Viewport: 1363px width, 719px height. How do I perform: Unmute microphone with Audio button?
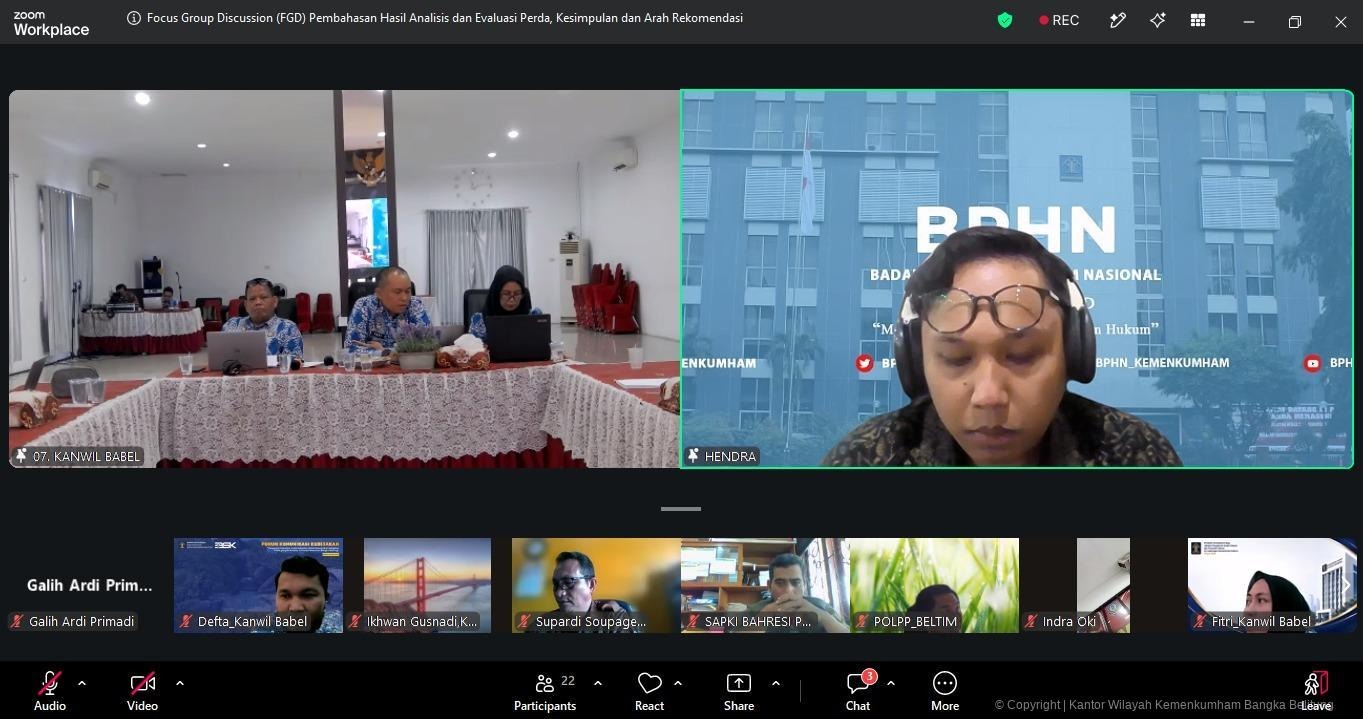[x=50, y=691]
